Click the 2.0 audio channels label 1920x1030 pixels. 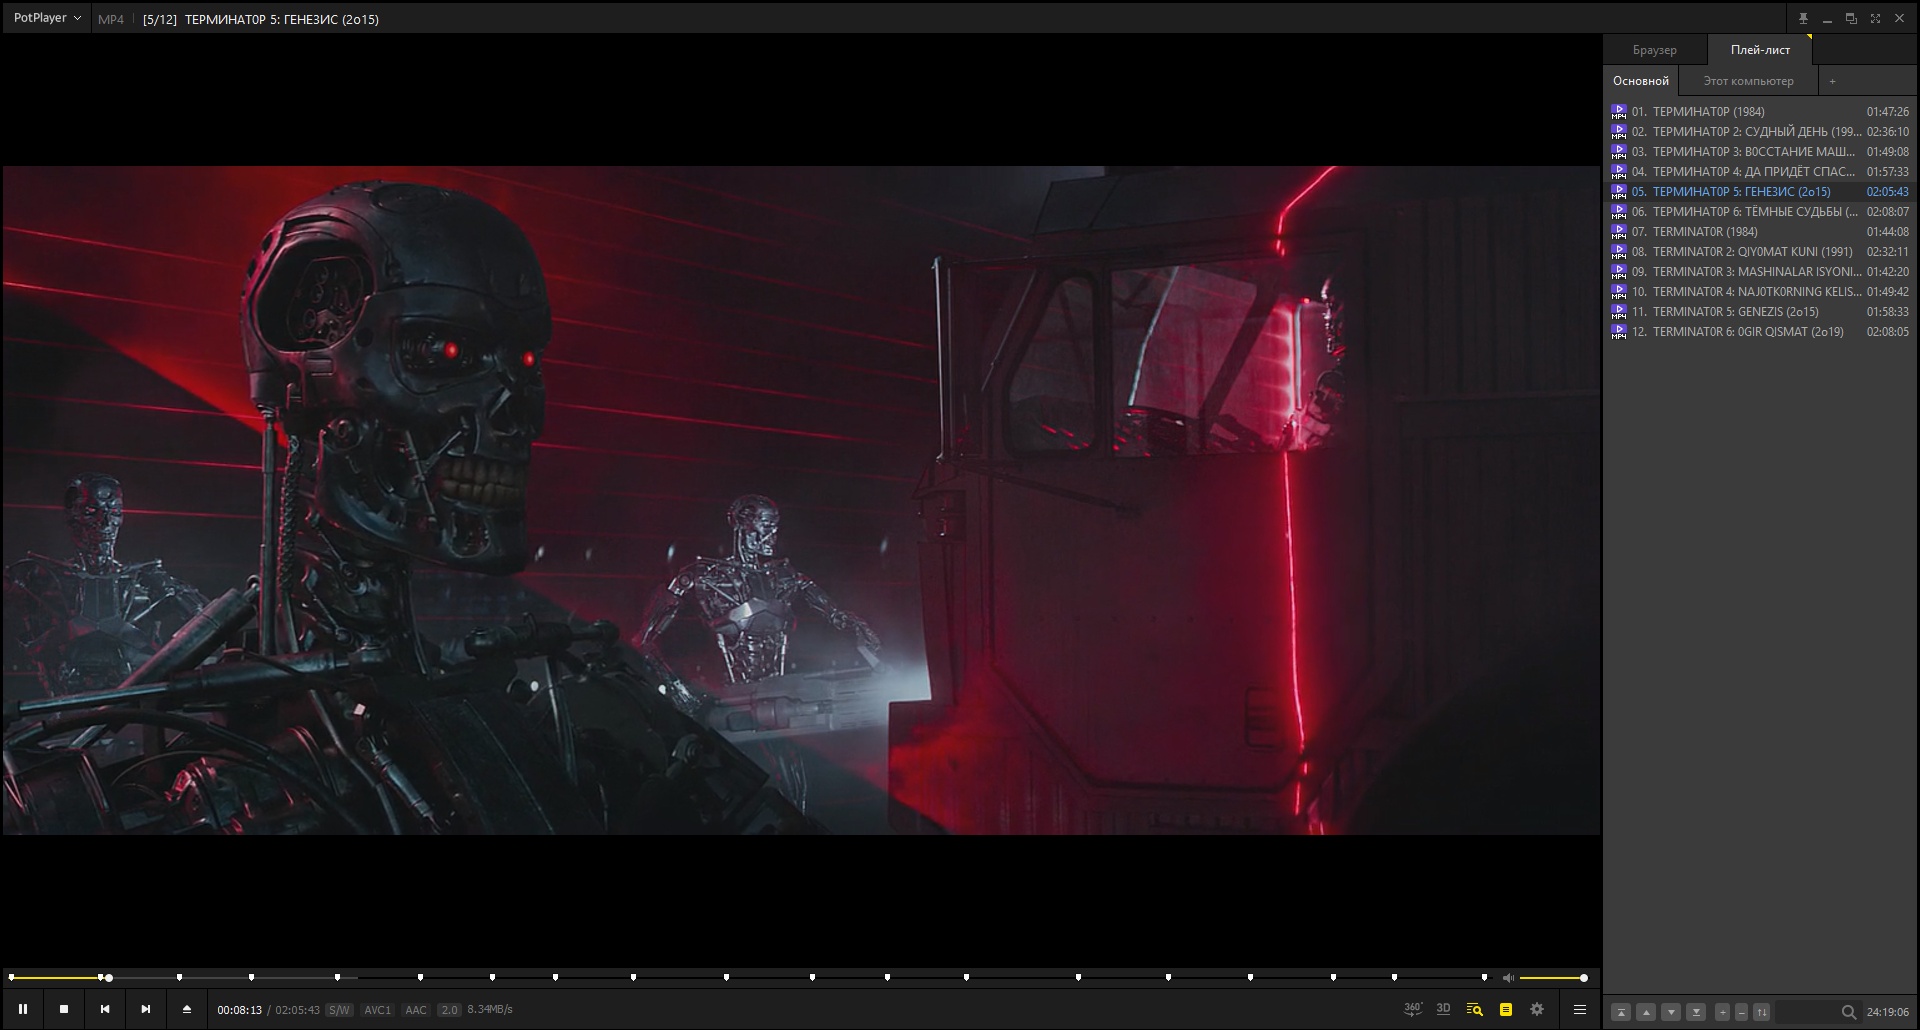click(449, 1010)
